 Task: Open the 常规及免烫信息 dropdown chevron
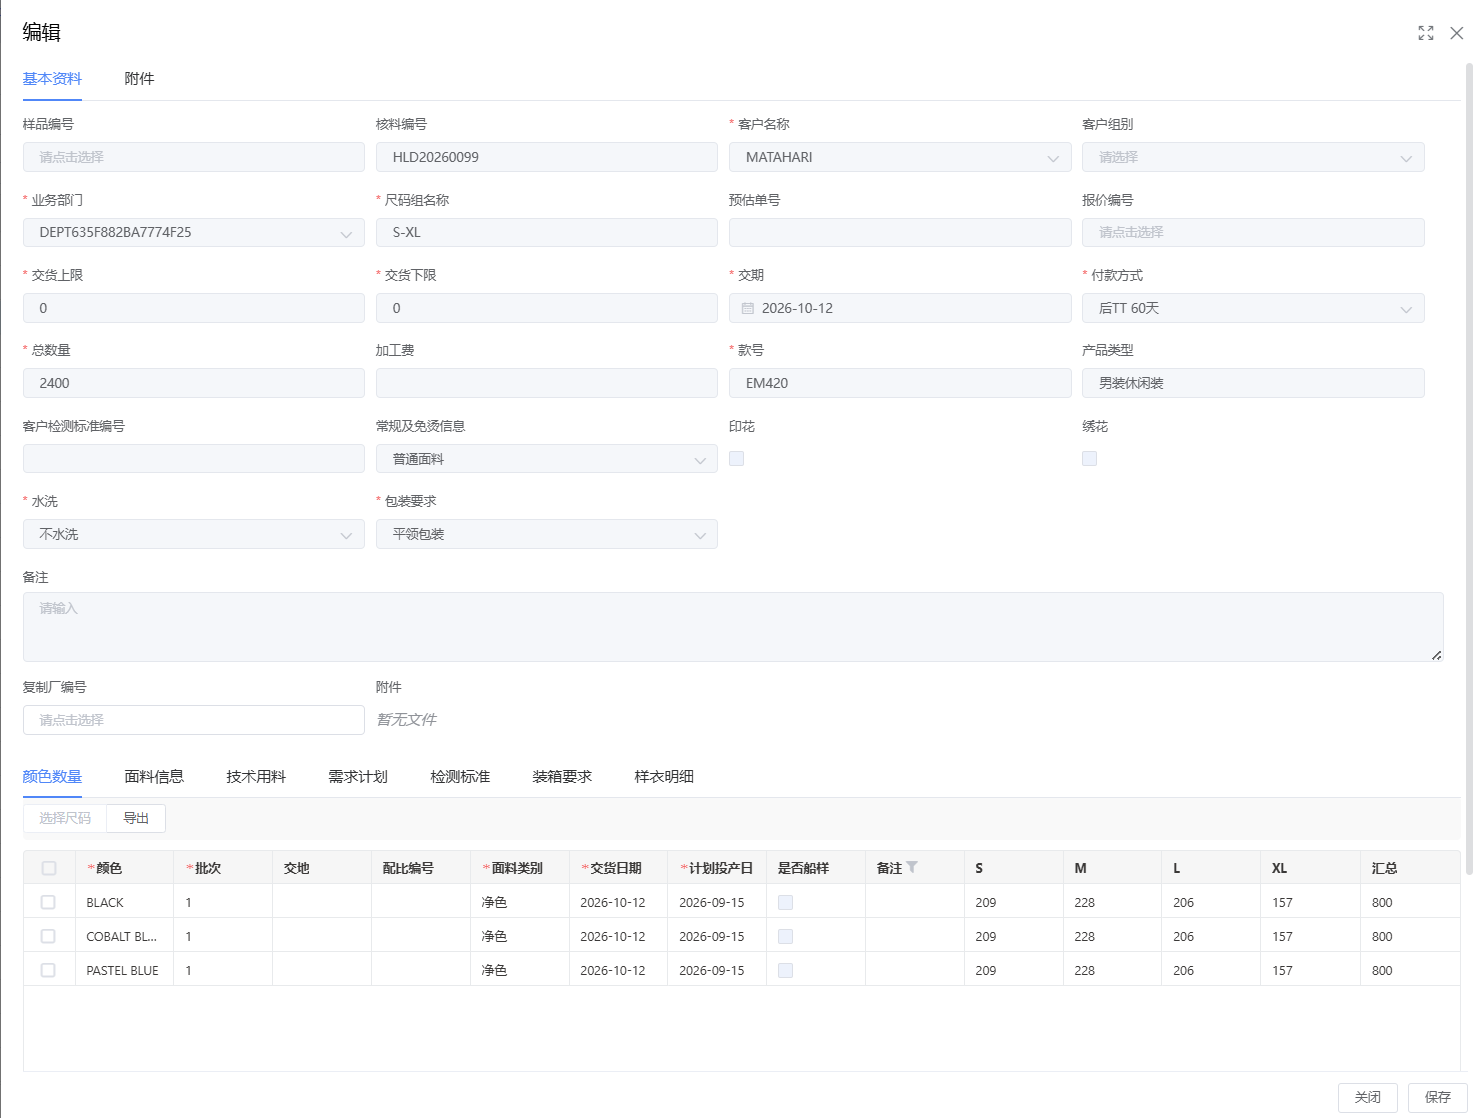(700, 460)
